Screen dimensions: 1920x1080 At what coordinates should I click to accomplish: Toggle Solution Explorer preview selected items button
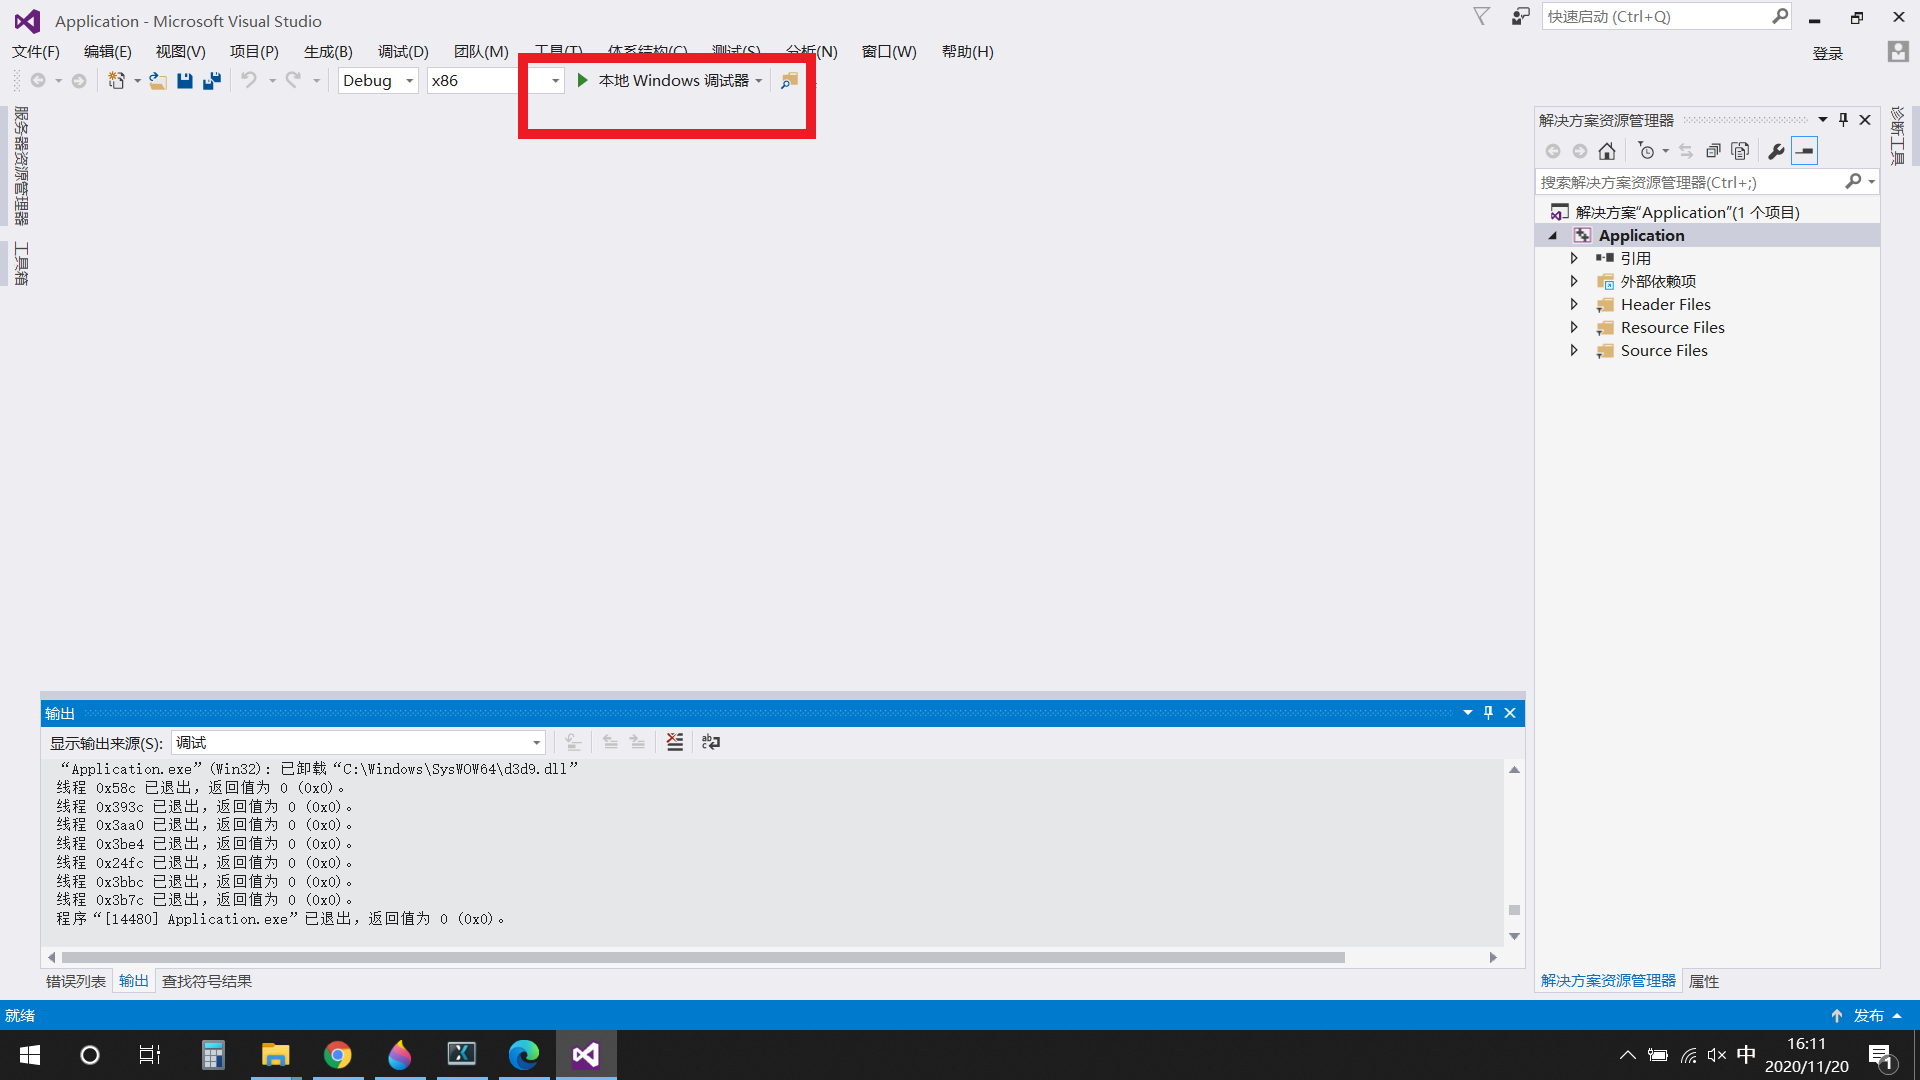point(1804,151)
